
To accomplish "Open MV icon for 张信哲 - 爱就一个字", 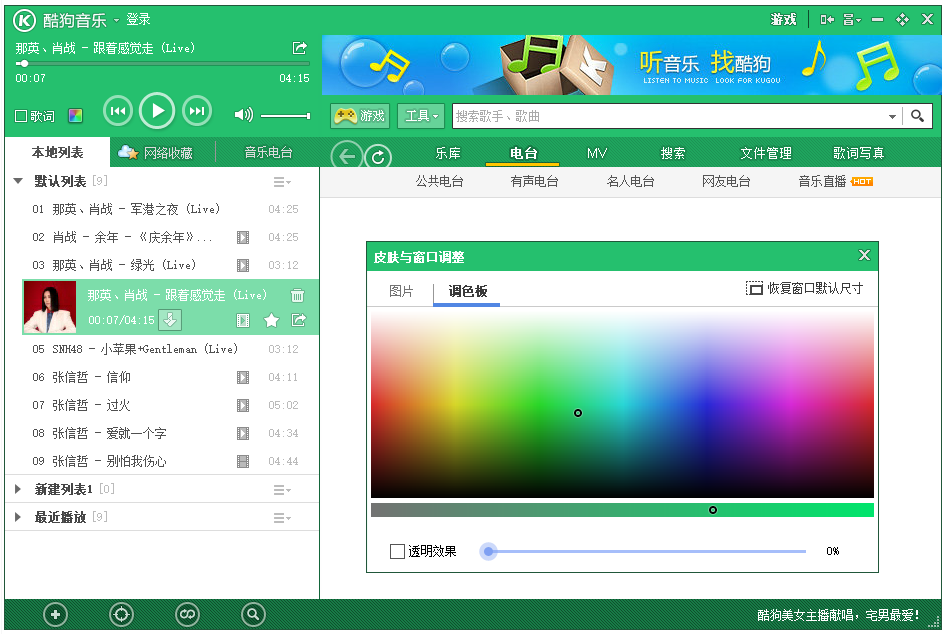I will [x=243, y=433].
